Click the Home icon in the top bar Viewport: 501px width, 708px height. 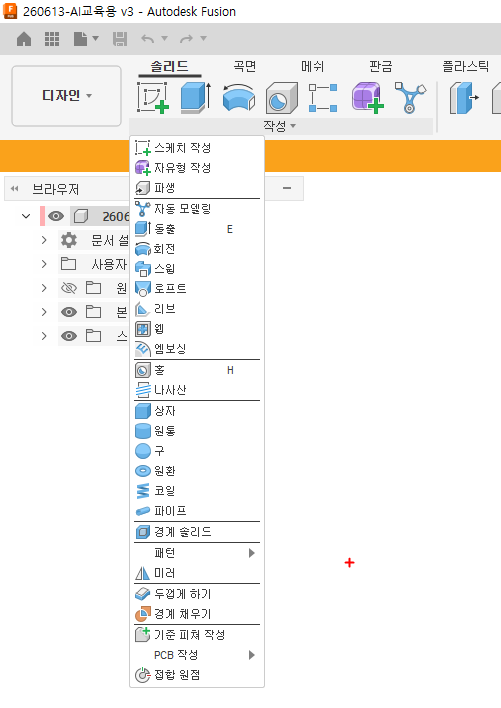point(24,39)
